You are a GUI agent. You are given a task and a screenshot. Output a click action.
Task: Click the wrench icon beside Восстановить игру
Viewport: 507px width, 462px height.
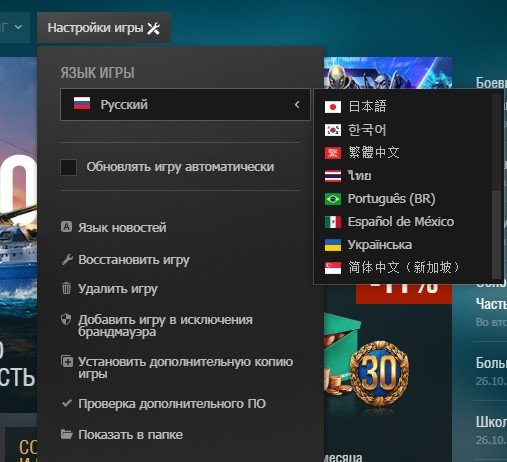coord(67,259)
